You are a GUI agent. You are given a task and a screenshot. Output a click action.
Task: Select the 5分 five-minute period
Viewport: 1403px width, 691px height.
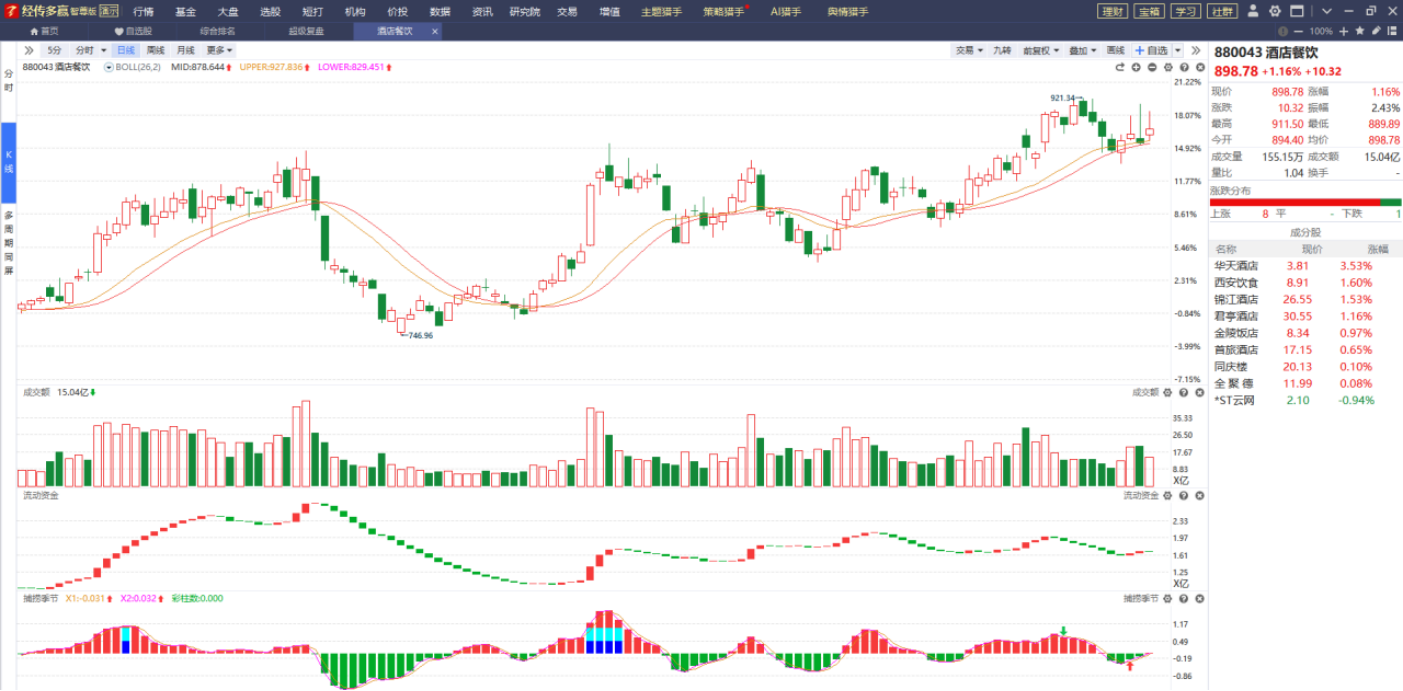click(54, 50)
